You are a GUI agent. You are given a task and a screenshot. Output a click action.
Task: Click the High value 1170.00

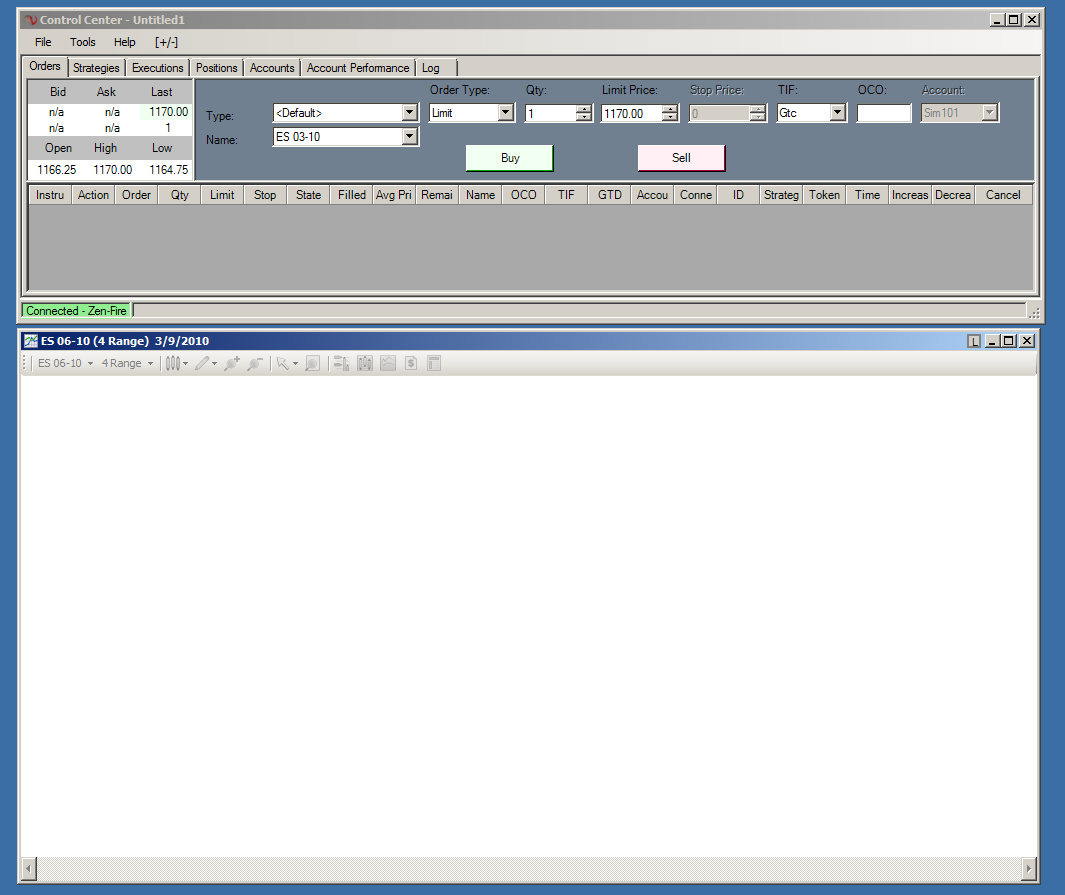(113, 170)
